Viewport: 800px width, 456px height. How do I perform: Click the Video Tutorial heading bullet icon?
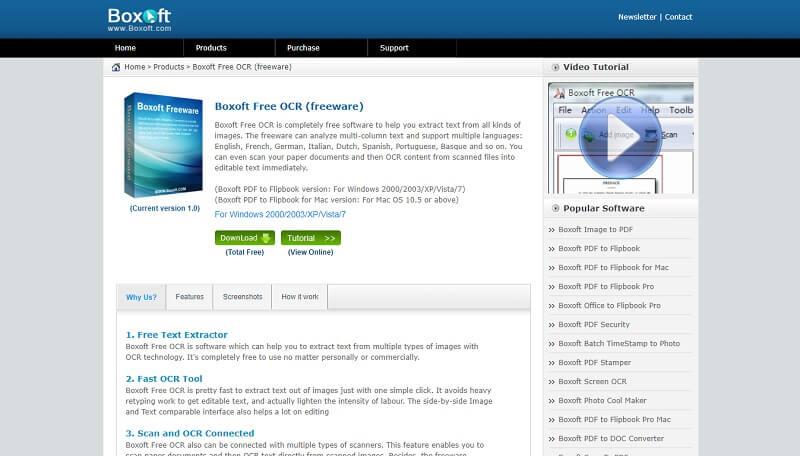tap(556, 67)
